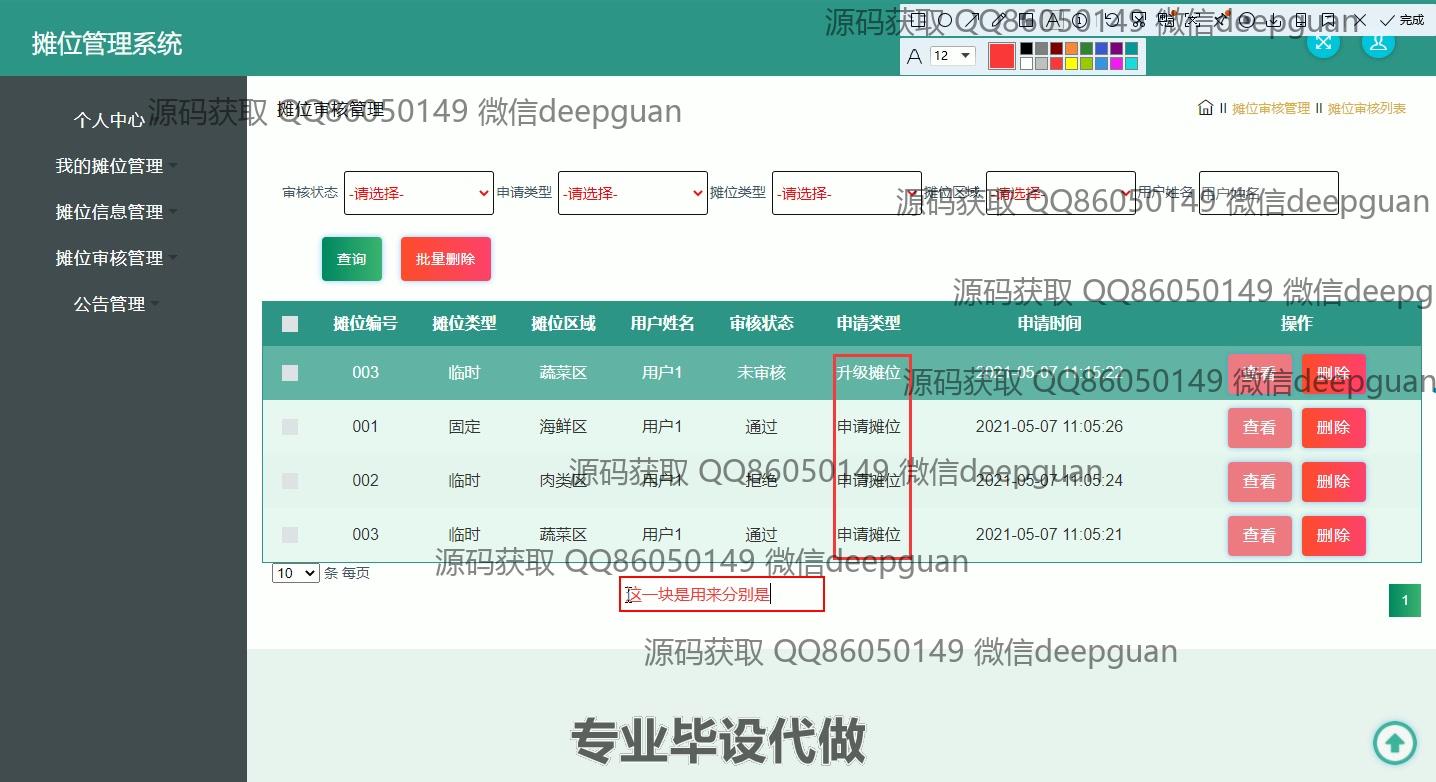
Task: Toggle the select-all checkbox in table header
Action: (290, 324)
